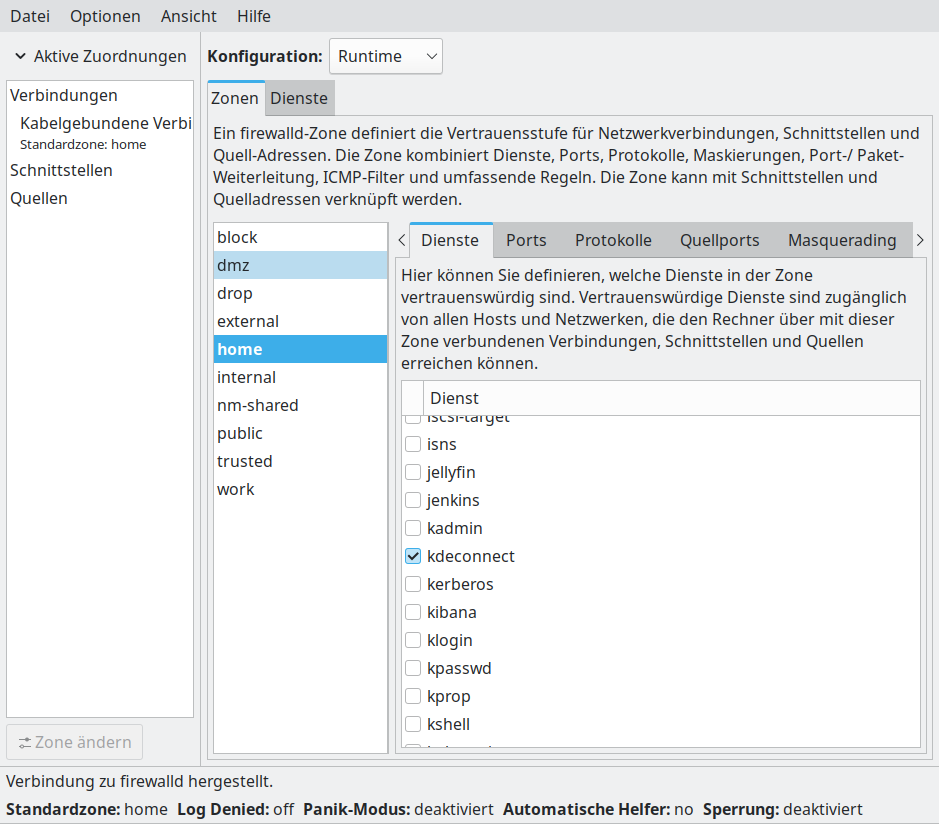Enable the kpasswd service checkbox
The width and height of the screenshot is (939, 824).
(413, 668)
